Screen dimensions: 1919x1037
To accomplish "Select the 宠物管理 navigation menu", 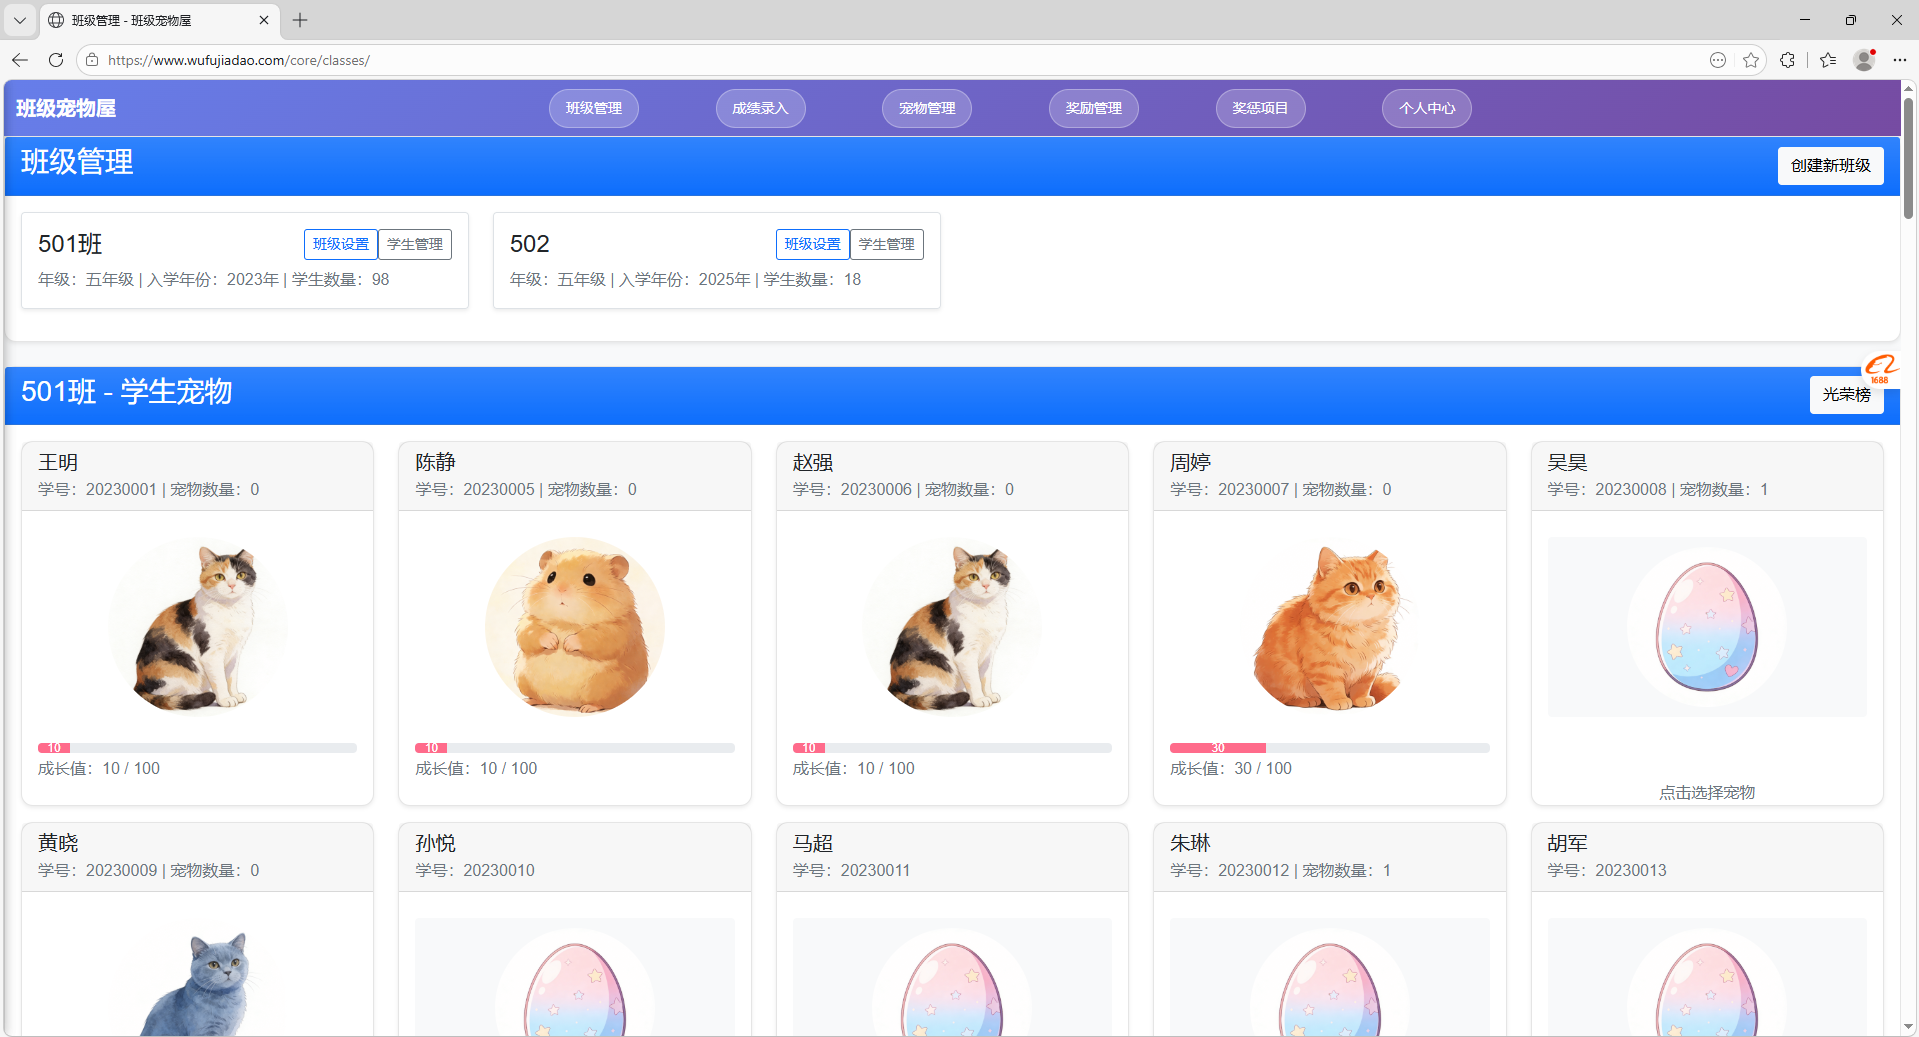I will point(926,108).
